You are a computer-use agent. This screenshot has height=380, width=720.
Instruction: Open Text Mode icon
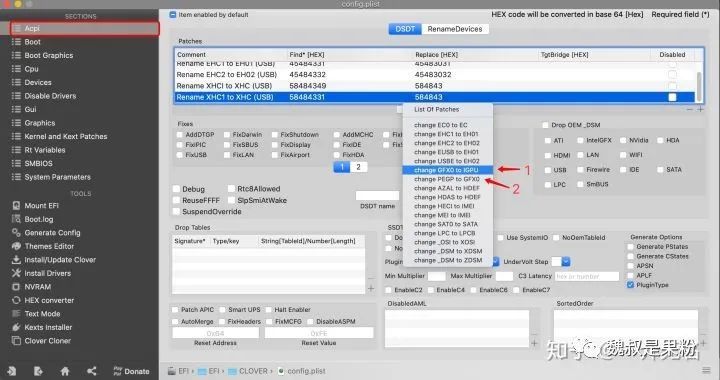pyautogui.click(x=16, y=314)
